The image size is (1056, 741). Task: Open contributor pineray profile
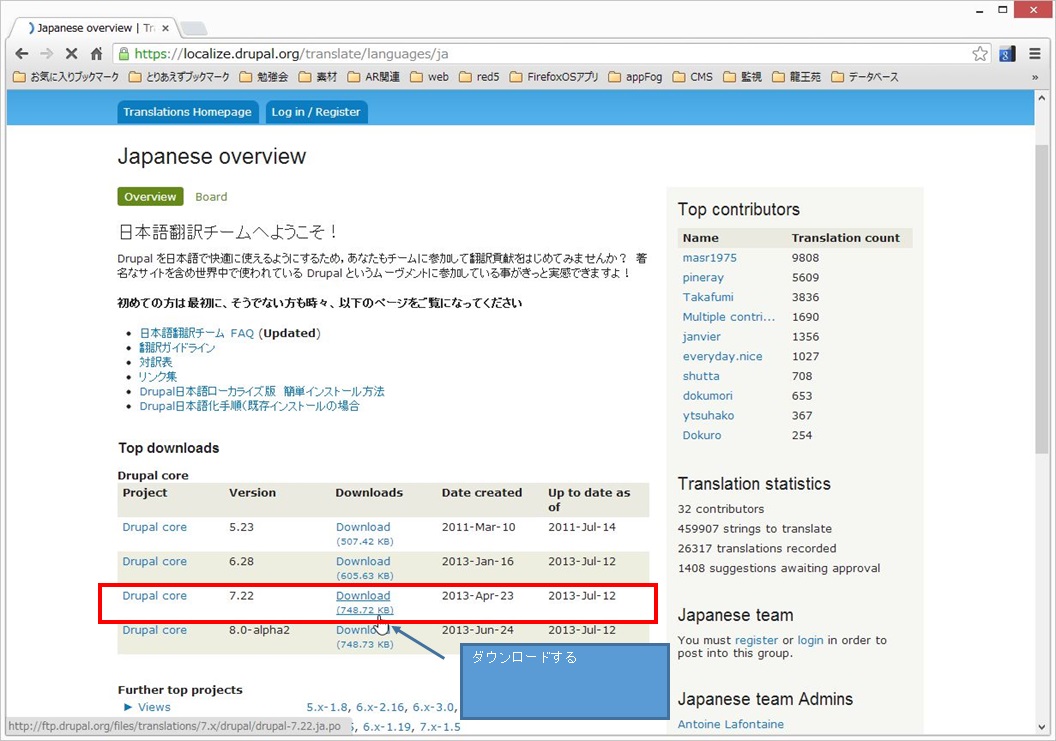tap(703, 277)
